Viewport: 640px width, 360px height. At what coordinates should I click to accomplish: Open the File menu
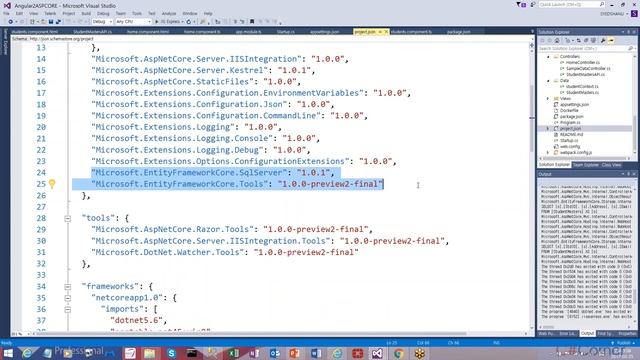6,13
